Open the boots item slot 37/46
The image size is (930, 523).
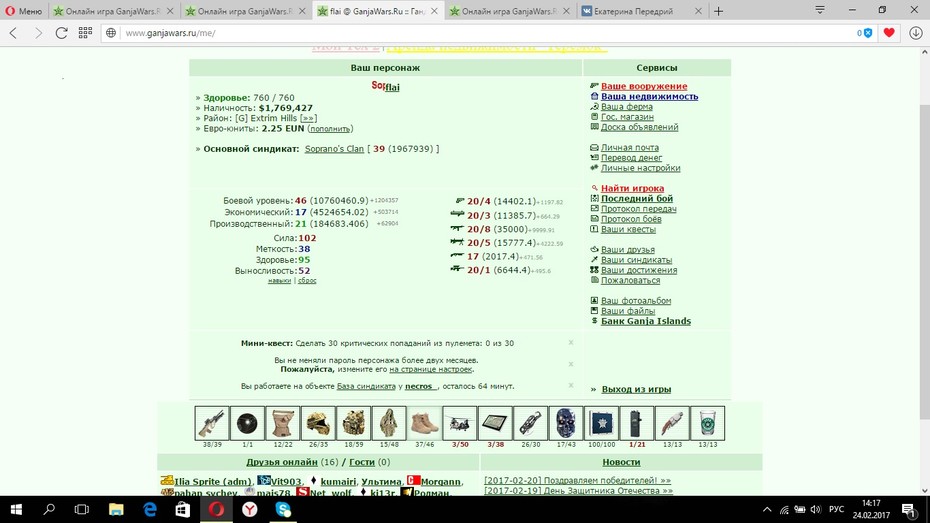425,423
